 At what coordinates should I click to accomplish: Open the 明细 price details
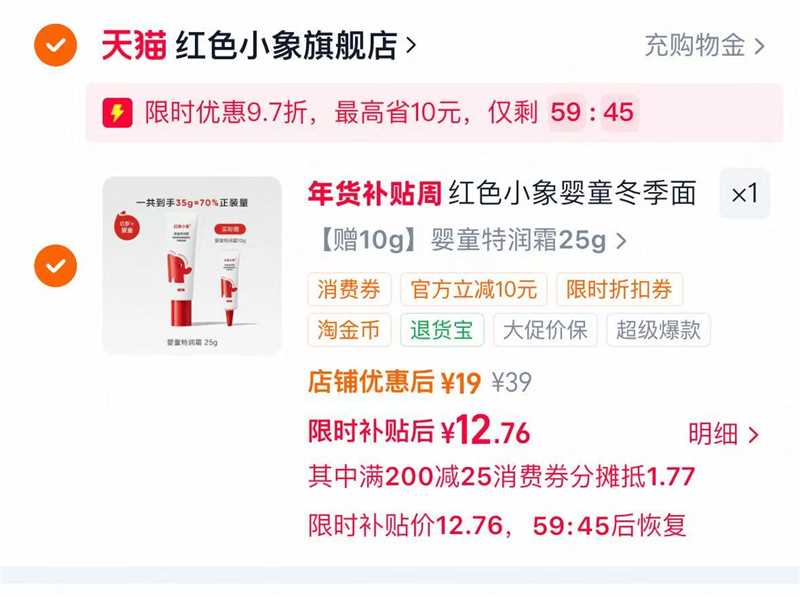(x=723, y=434)
